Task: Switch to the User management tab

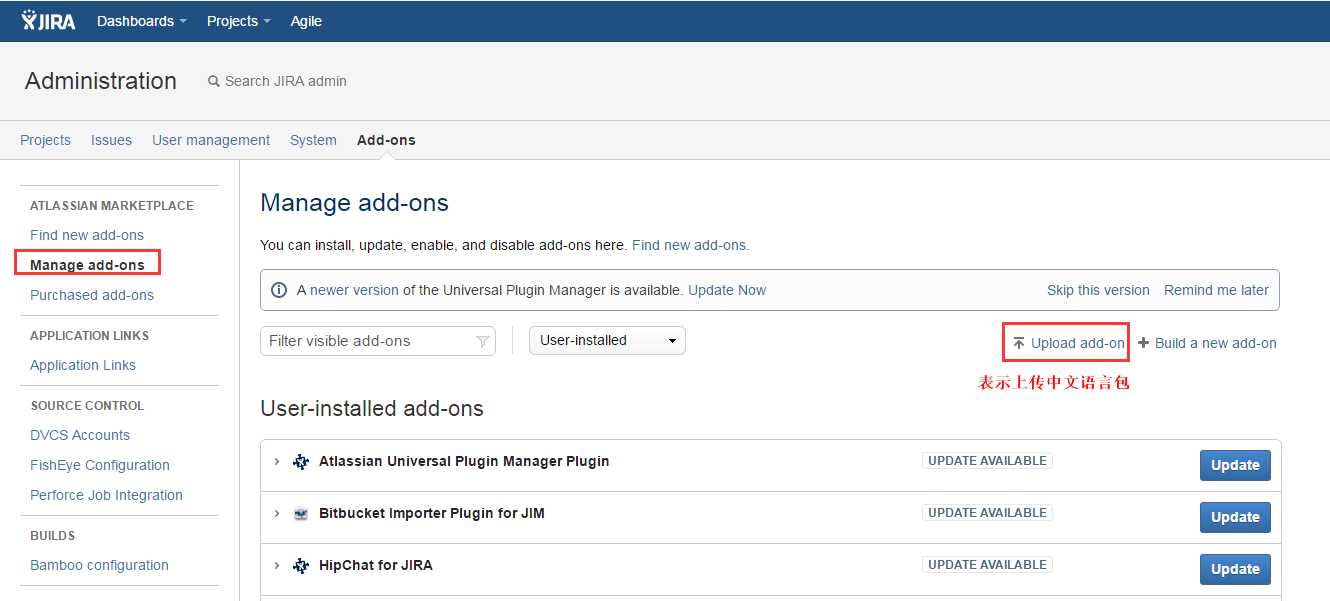Action: [211, 140]
